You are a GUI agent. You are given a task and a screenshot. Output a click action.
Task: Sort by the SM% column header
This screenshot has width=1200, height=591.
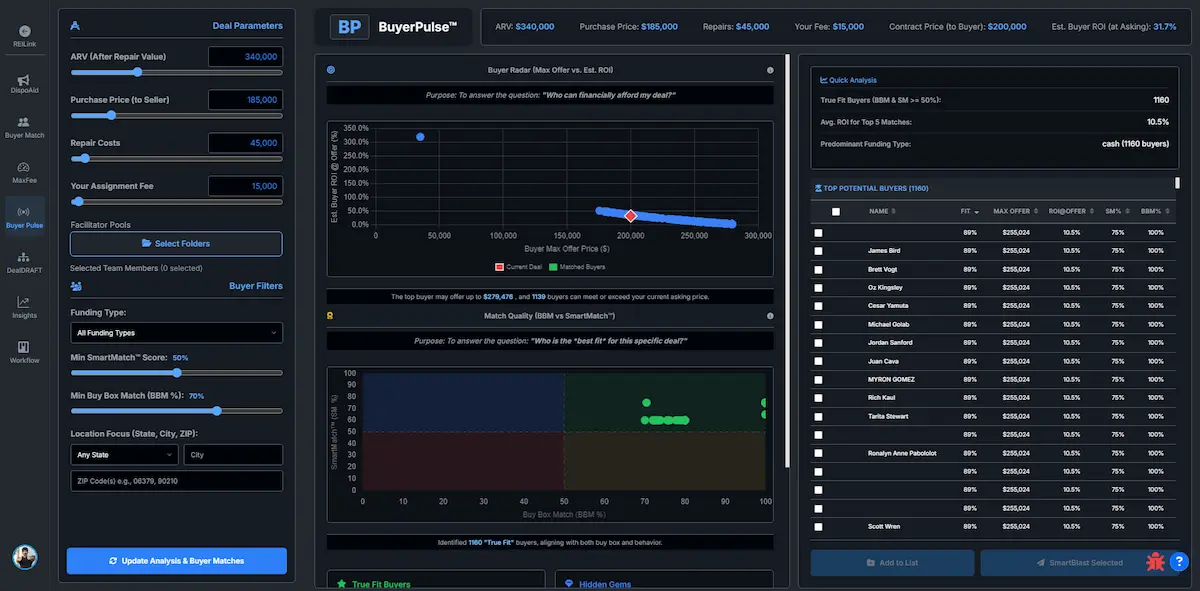tap(1117, 211)
